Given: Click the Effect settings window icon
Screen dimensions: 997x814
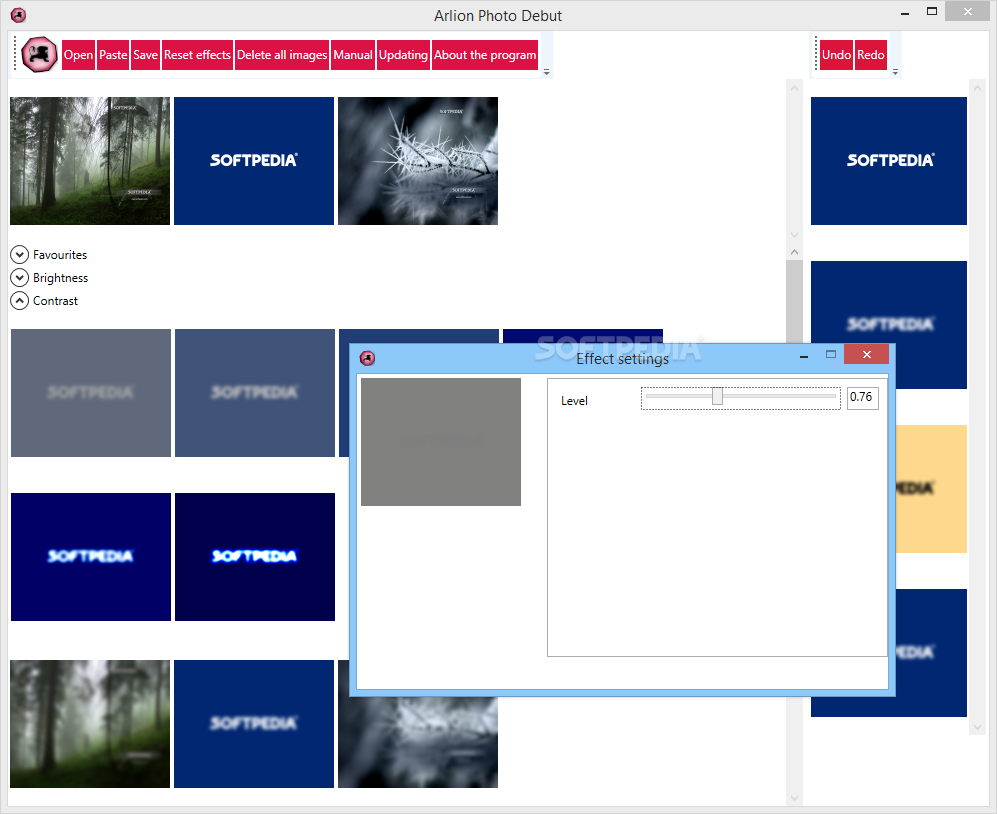Looking at the screenshot, I should (x=368, y=359).
